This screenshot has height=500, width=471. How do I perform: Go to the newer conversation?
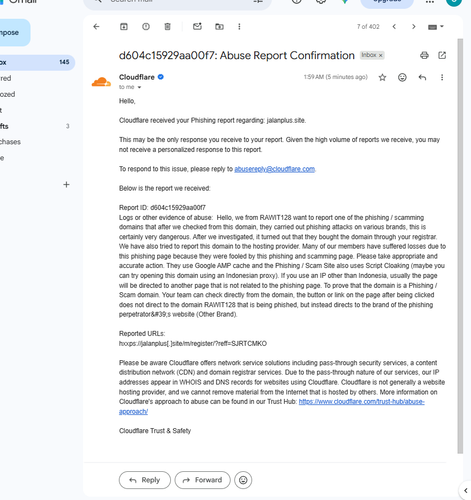(x=394, y=27)
